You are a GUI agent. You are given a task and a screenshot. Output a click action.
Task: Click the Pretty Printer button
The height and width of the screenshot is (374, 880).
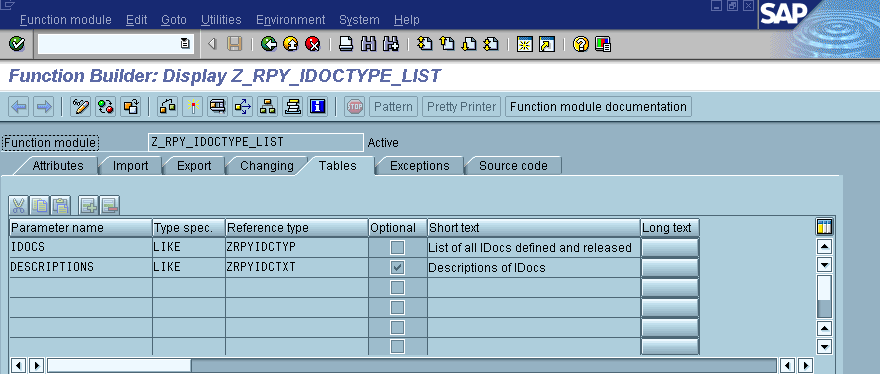pos(462,107)
